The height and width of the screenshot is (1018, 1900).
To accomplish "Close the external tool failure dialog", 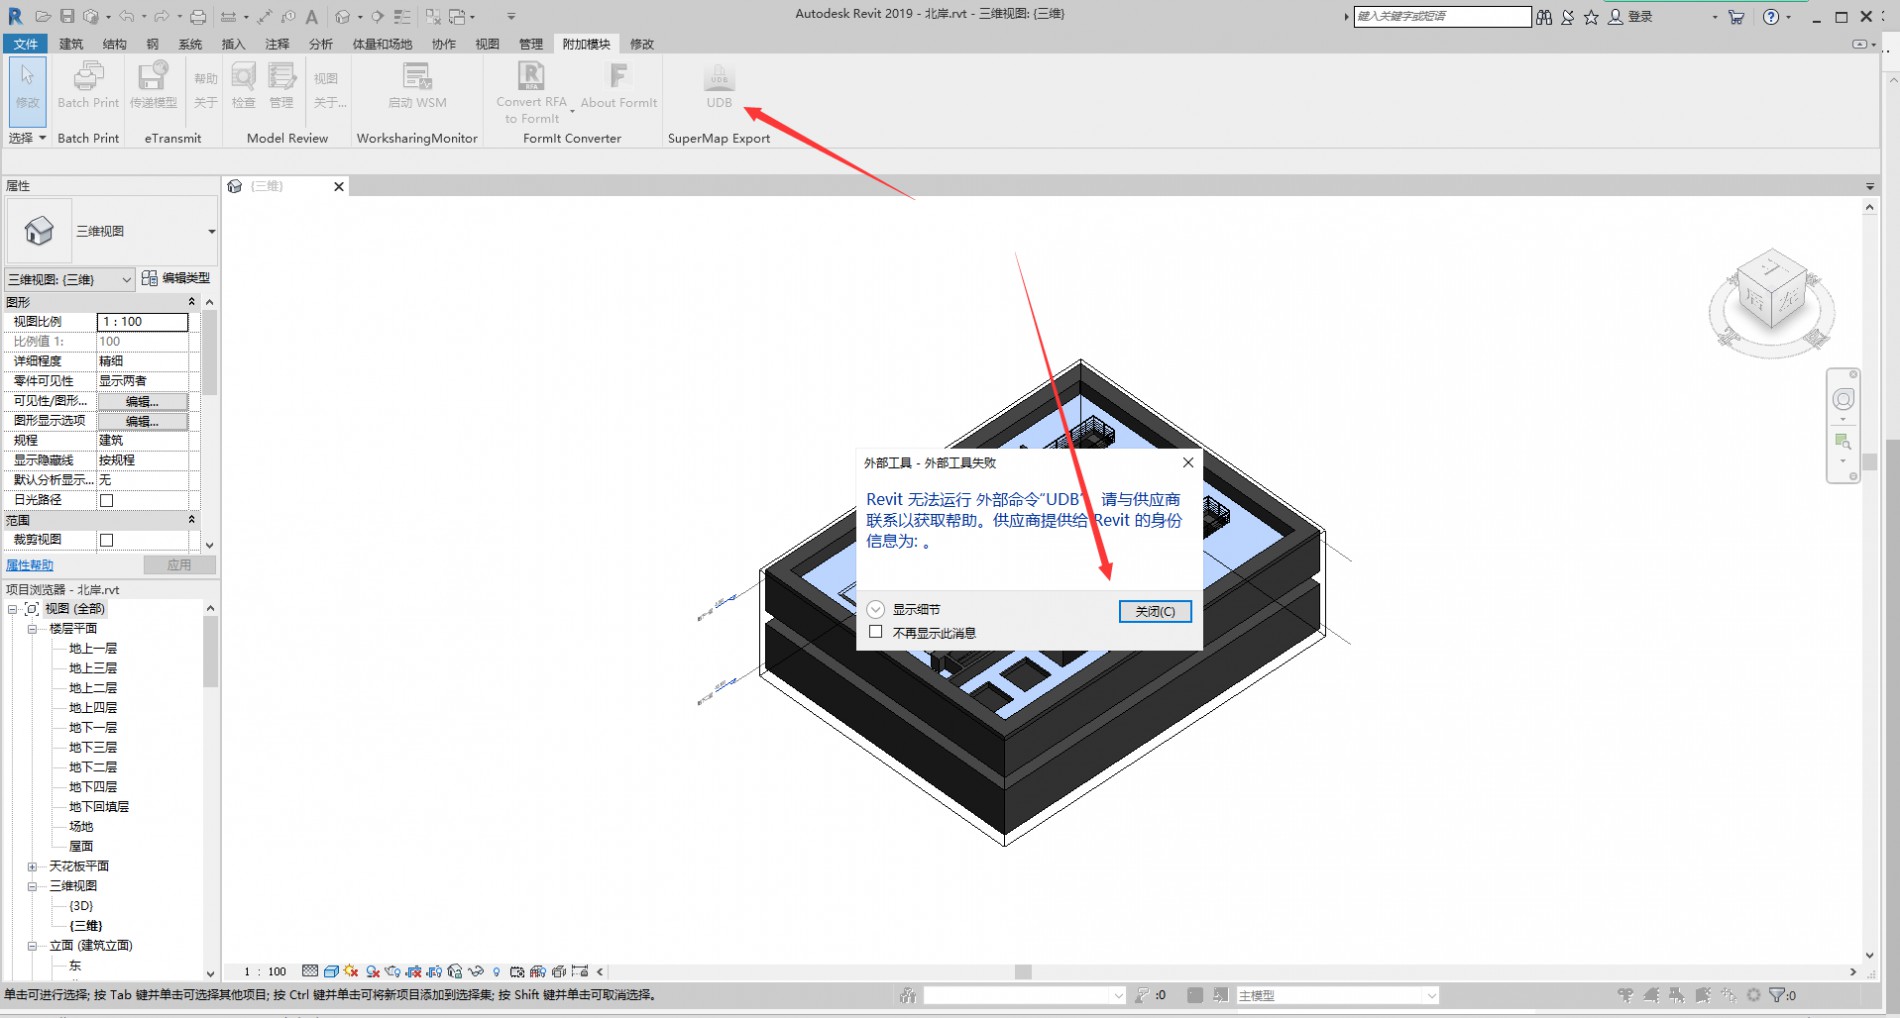I will coord(1155,611).
